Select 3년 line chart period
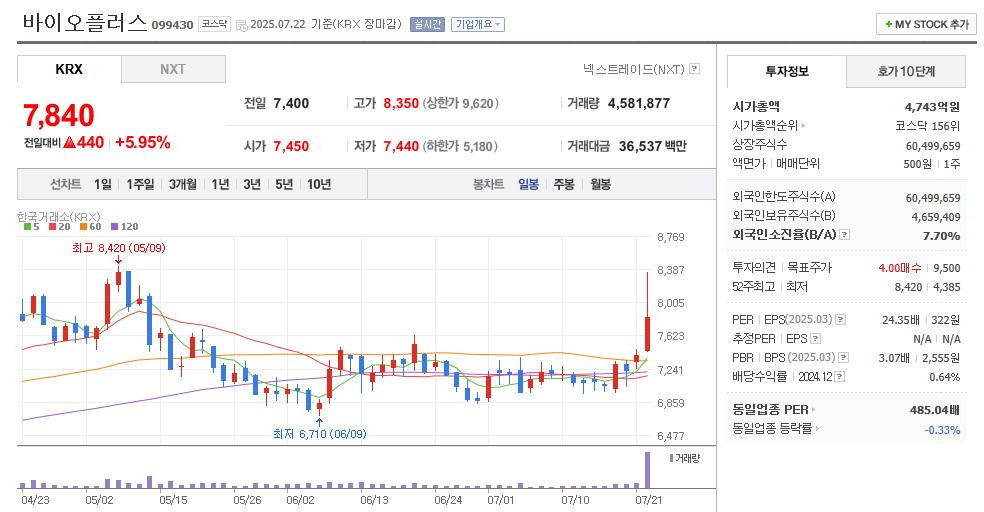The image size is (984, 512). pyautogui.click(x=252, y=184)
